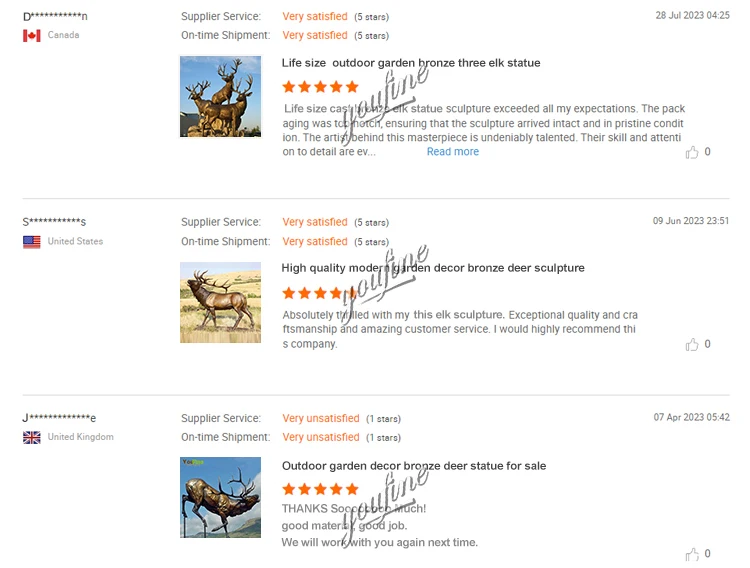This screenshot has height=568, width=750.
Task: Expand the review with Read more
Action: pos(452,152)
